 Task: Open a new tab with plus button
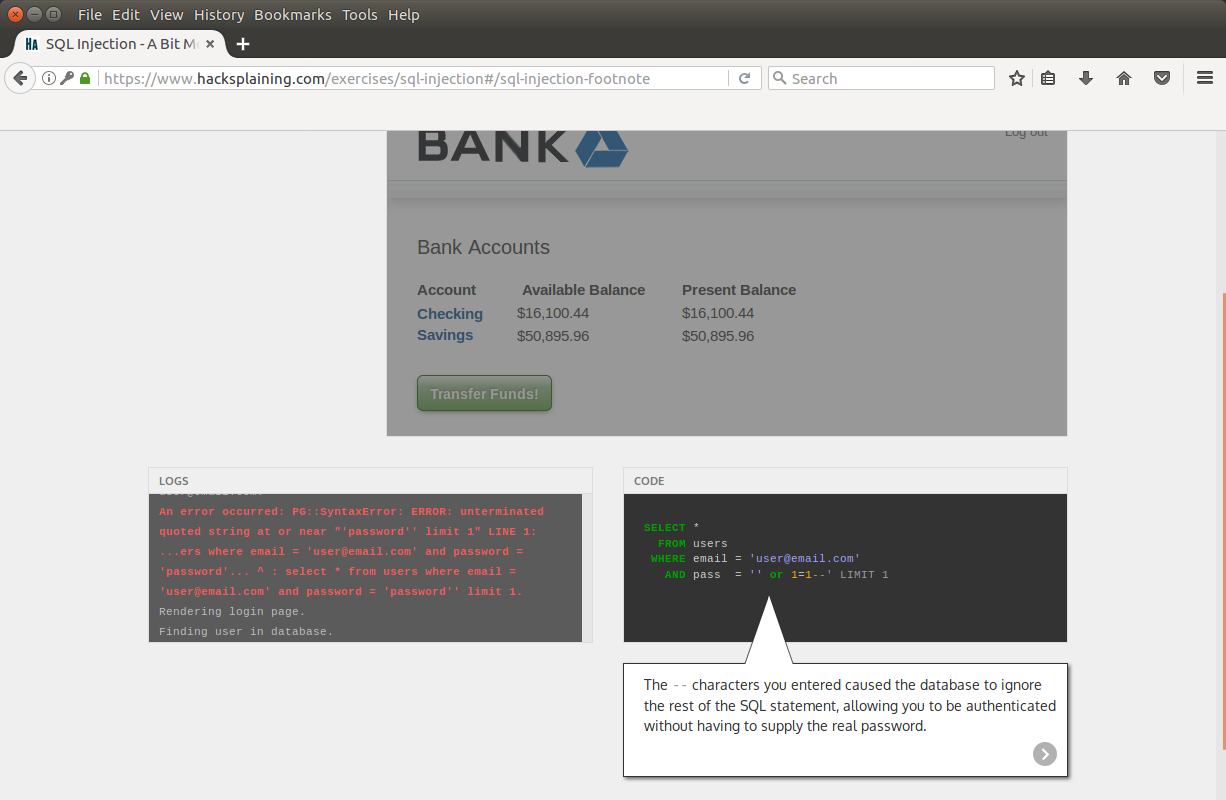point(243,44)
